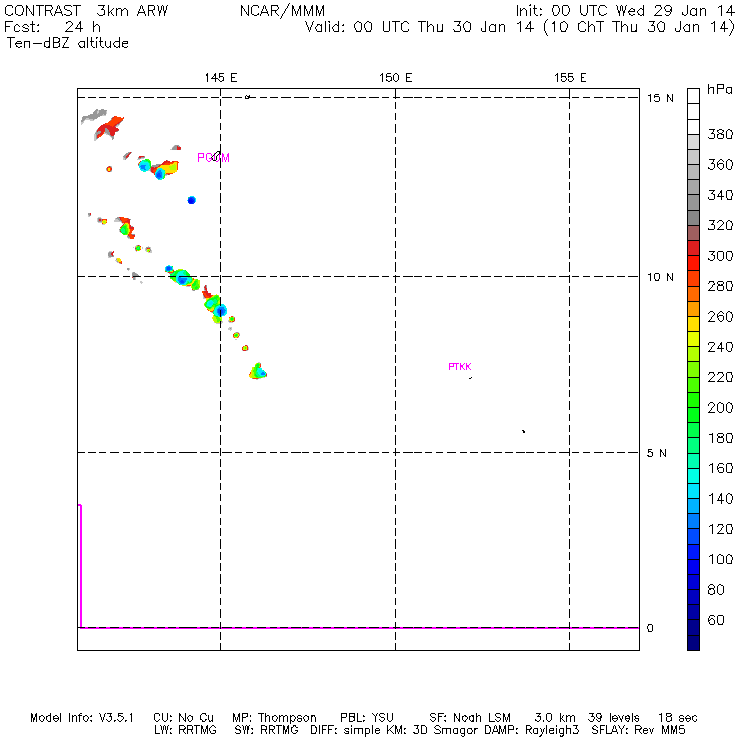Click the 360 color bar value

pos(720,165)
